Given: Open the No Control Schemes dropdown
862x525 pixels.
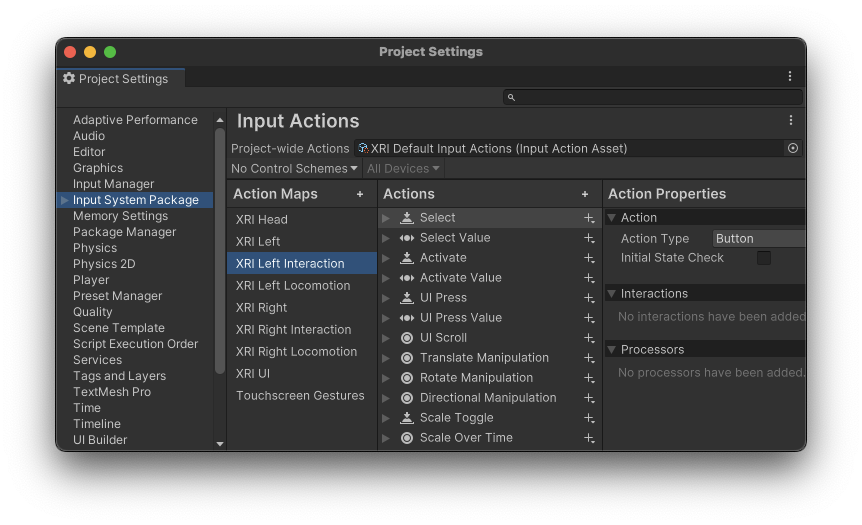Looking at the screenshot, I should point(294,169).
